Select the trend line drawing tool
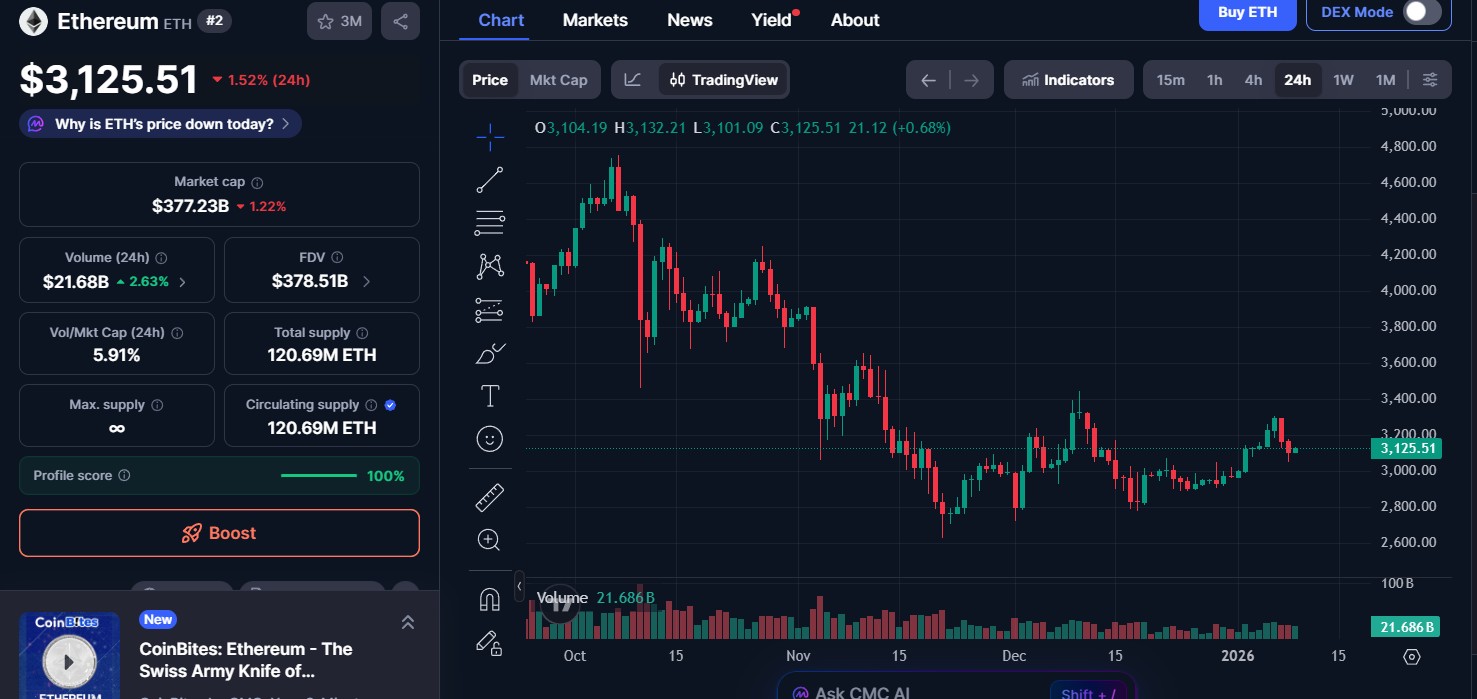Image resolution: width=1477 pixels, height=699 pixels. pyautogui.click(x=490, y=180)
